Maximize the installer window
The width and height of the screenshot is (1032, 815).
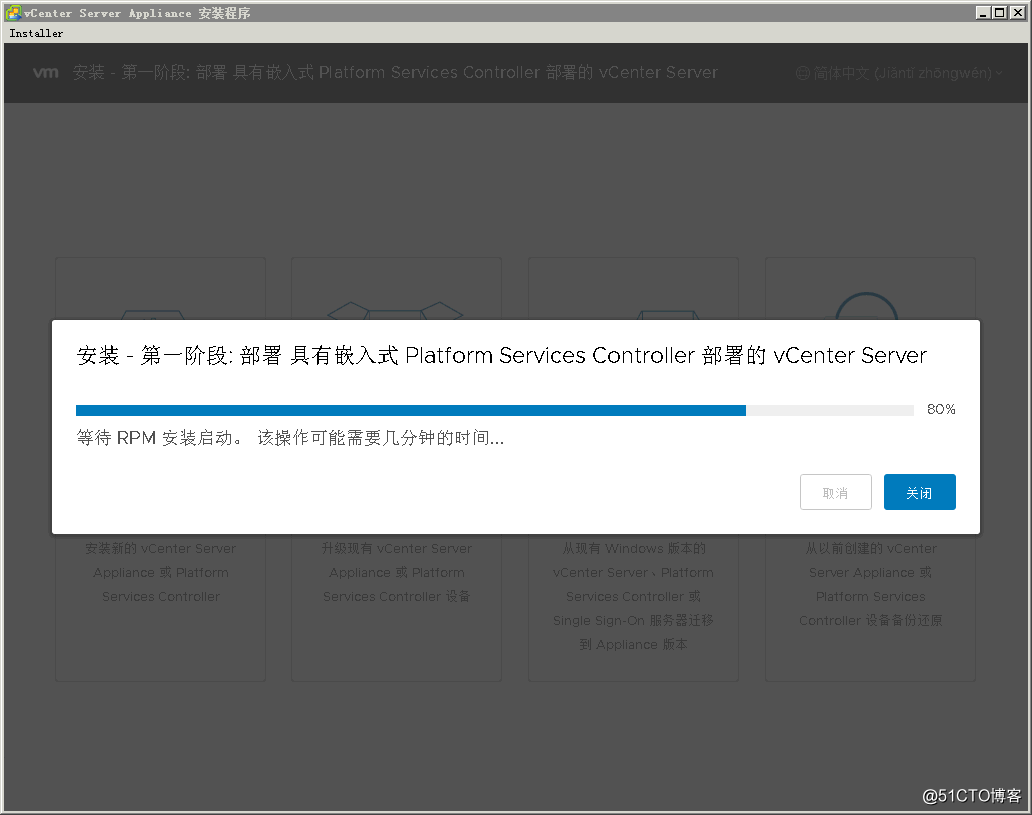[x=1000, y=13]
